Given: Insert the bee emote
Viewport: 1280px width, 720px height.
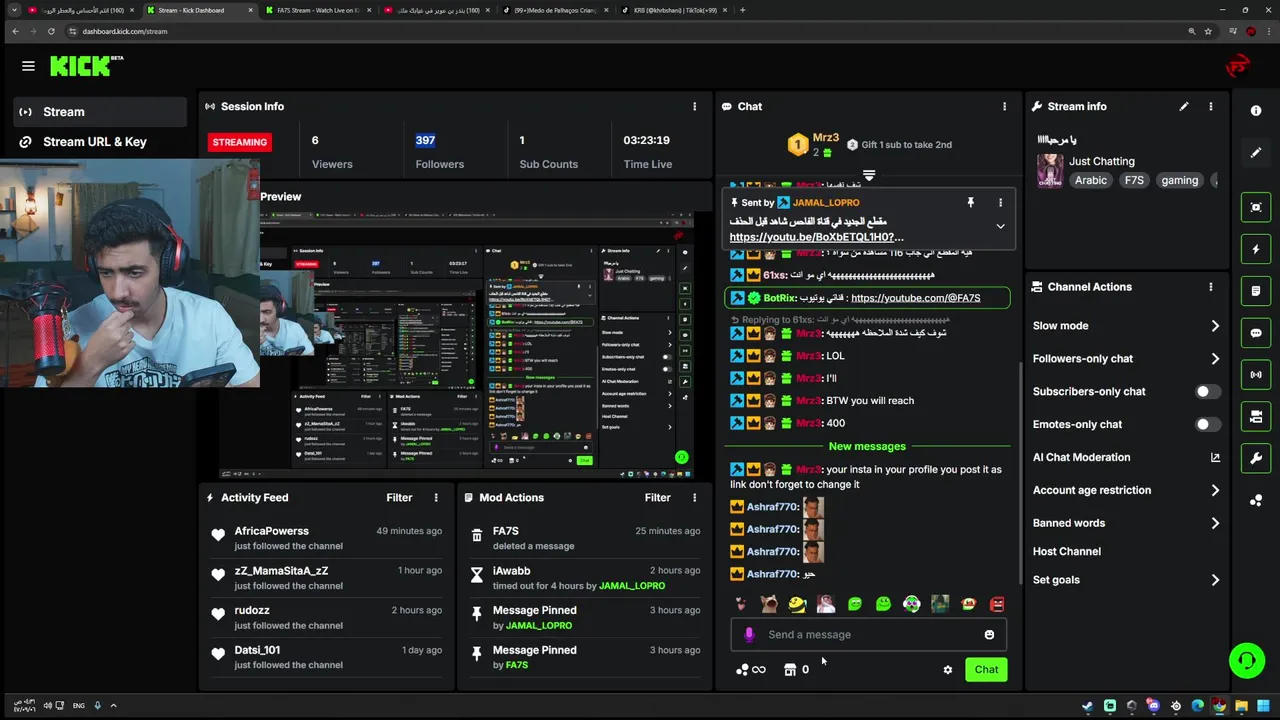Looking at the screenshot, I should [797, 604].
